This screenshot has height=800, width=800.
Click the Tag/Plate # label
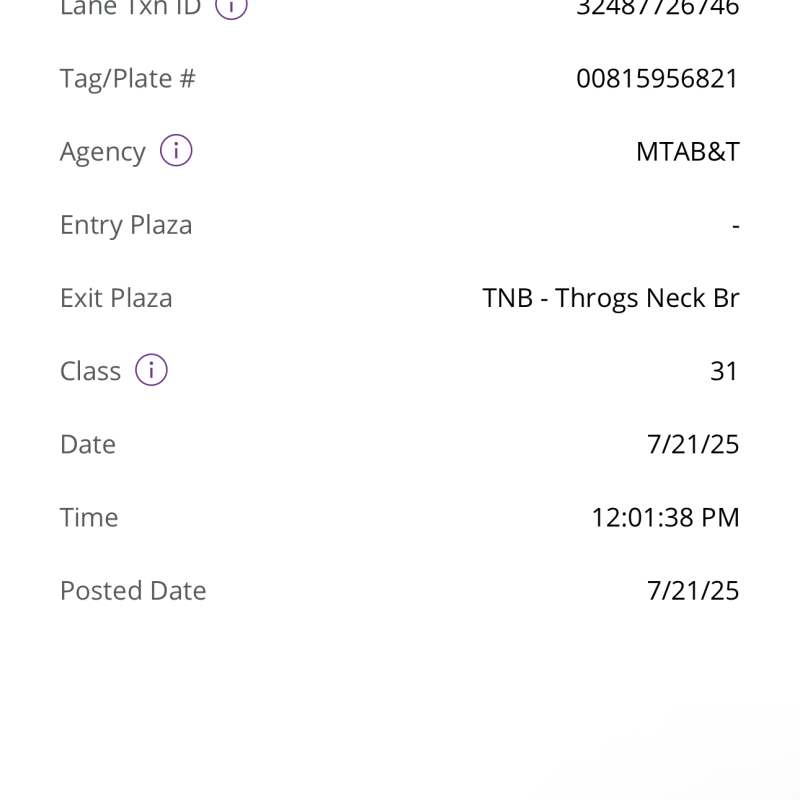[x=127, y=78]
